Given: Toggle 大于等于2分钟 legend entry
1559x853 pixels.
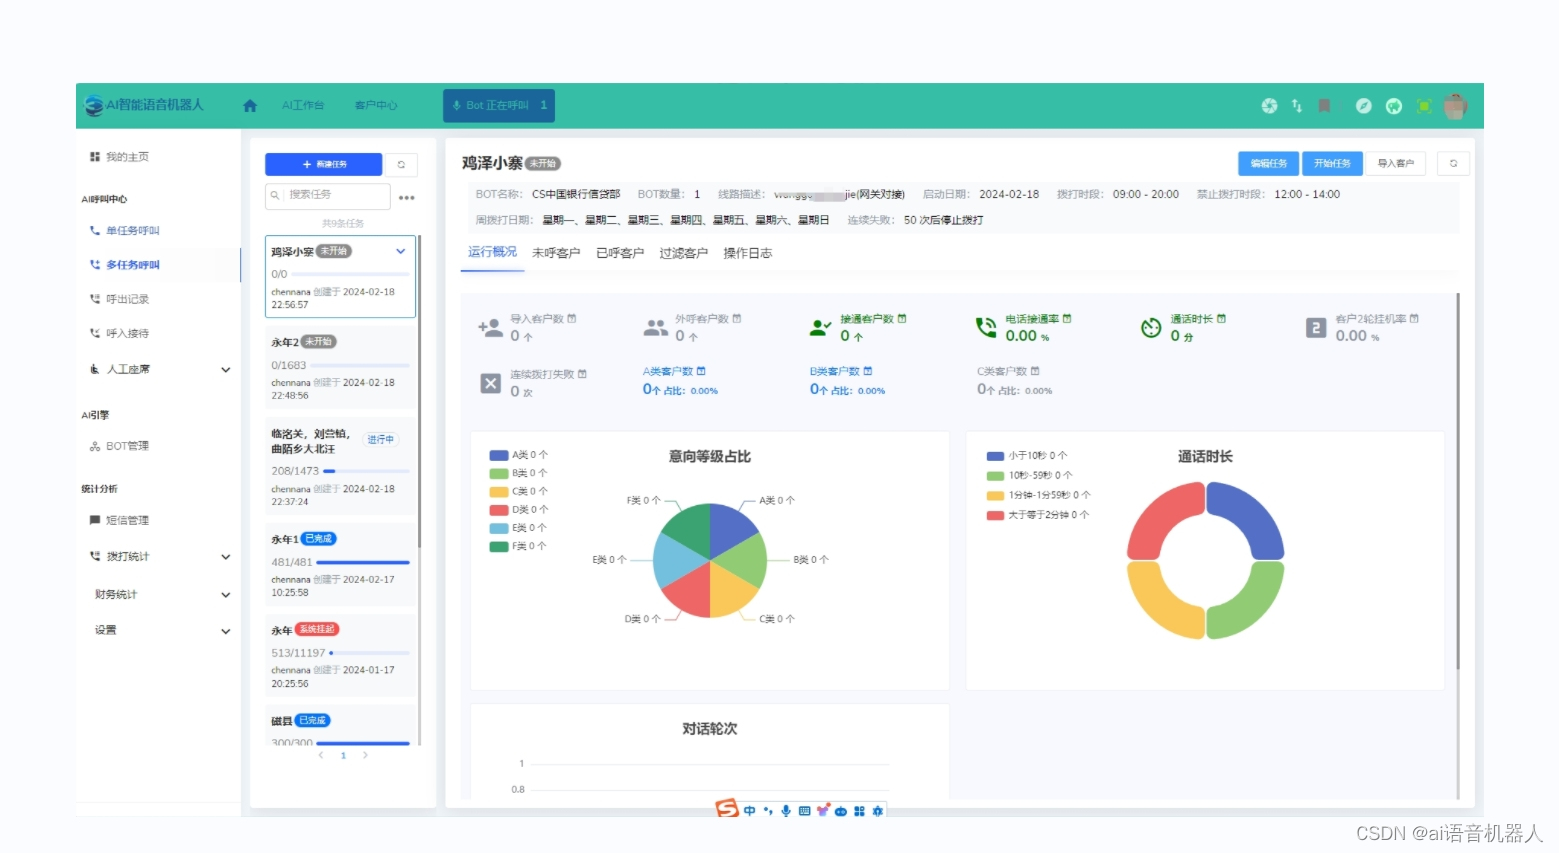Looking at the screenshot, I should 1037,515.
